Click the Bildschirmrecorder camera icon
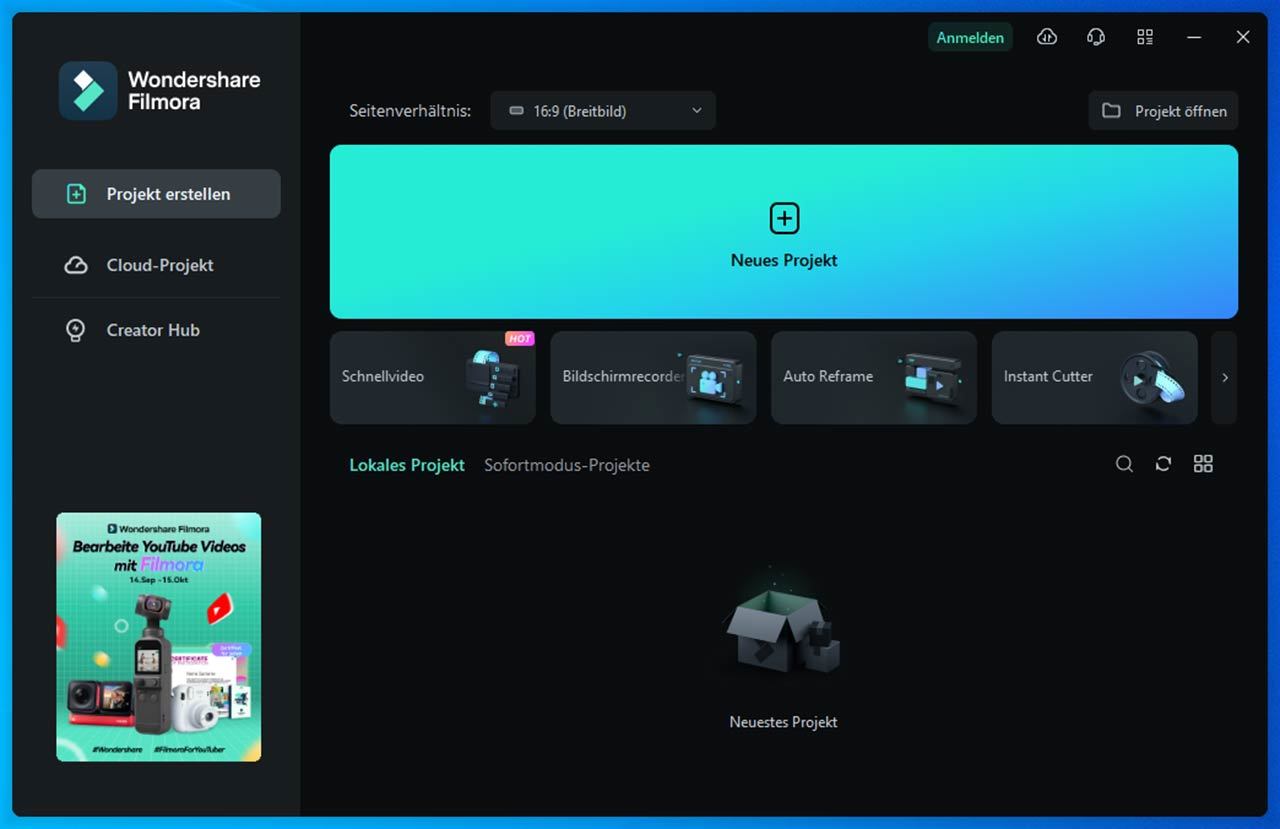 714,380
